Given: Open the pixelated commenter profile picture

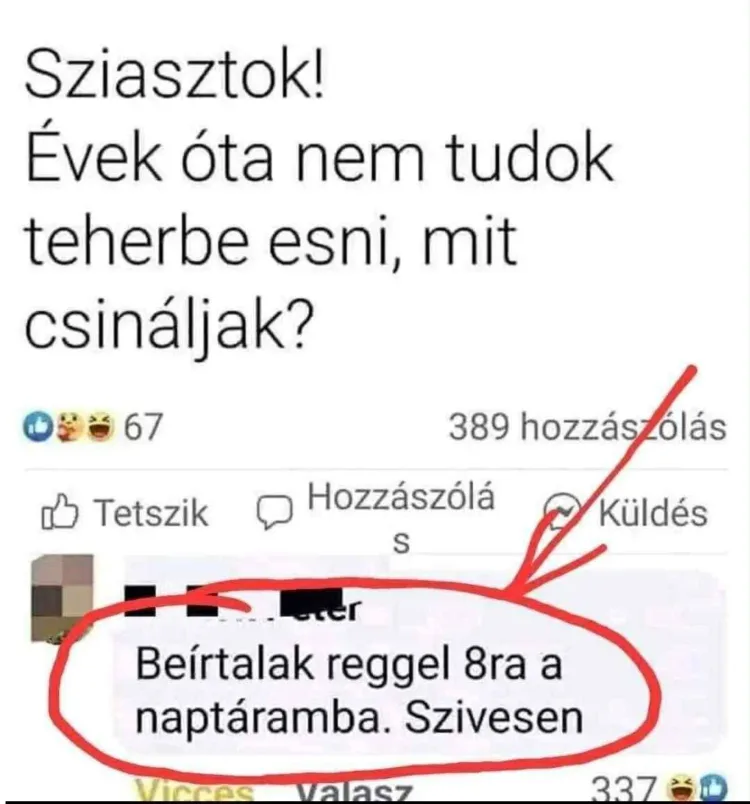Looking at the screenshot, I should coord(62,598).
